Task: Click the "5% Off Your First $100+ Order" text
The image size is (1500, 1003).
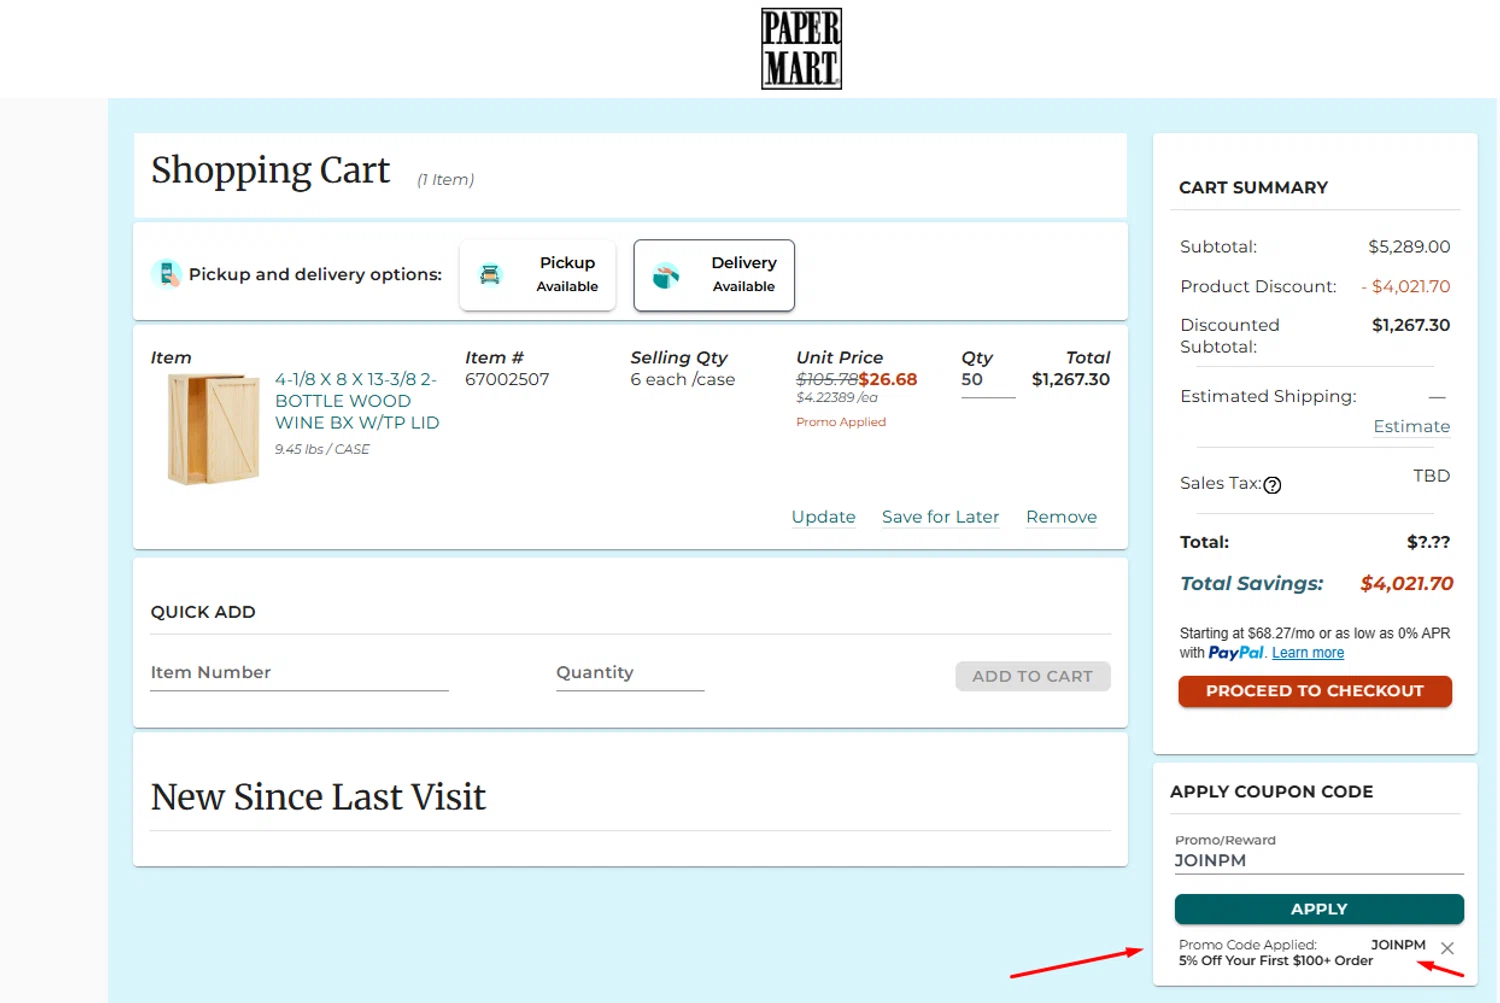Action: coord(1276,961)
